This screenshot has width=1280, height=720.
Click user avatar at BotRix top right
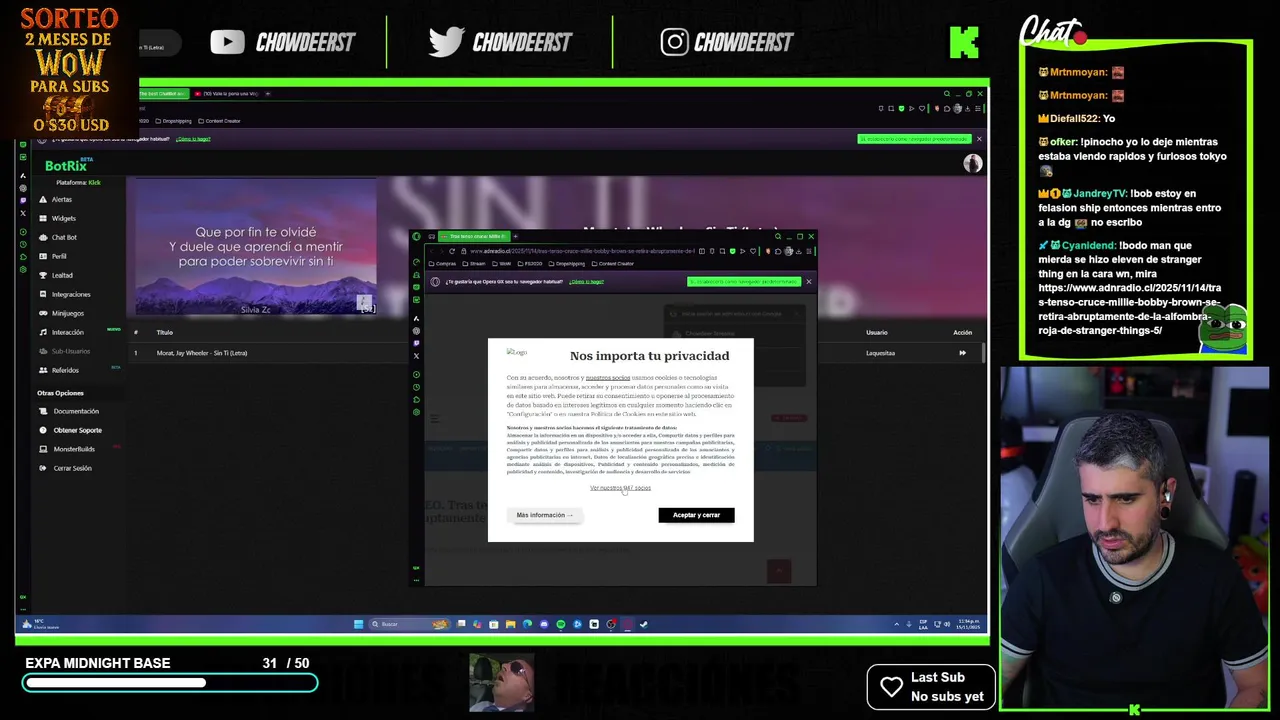973,164
